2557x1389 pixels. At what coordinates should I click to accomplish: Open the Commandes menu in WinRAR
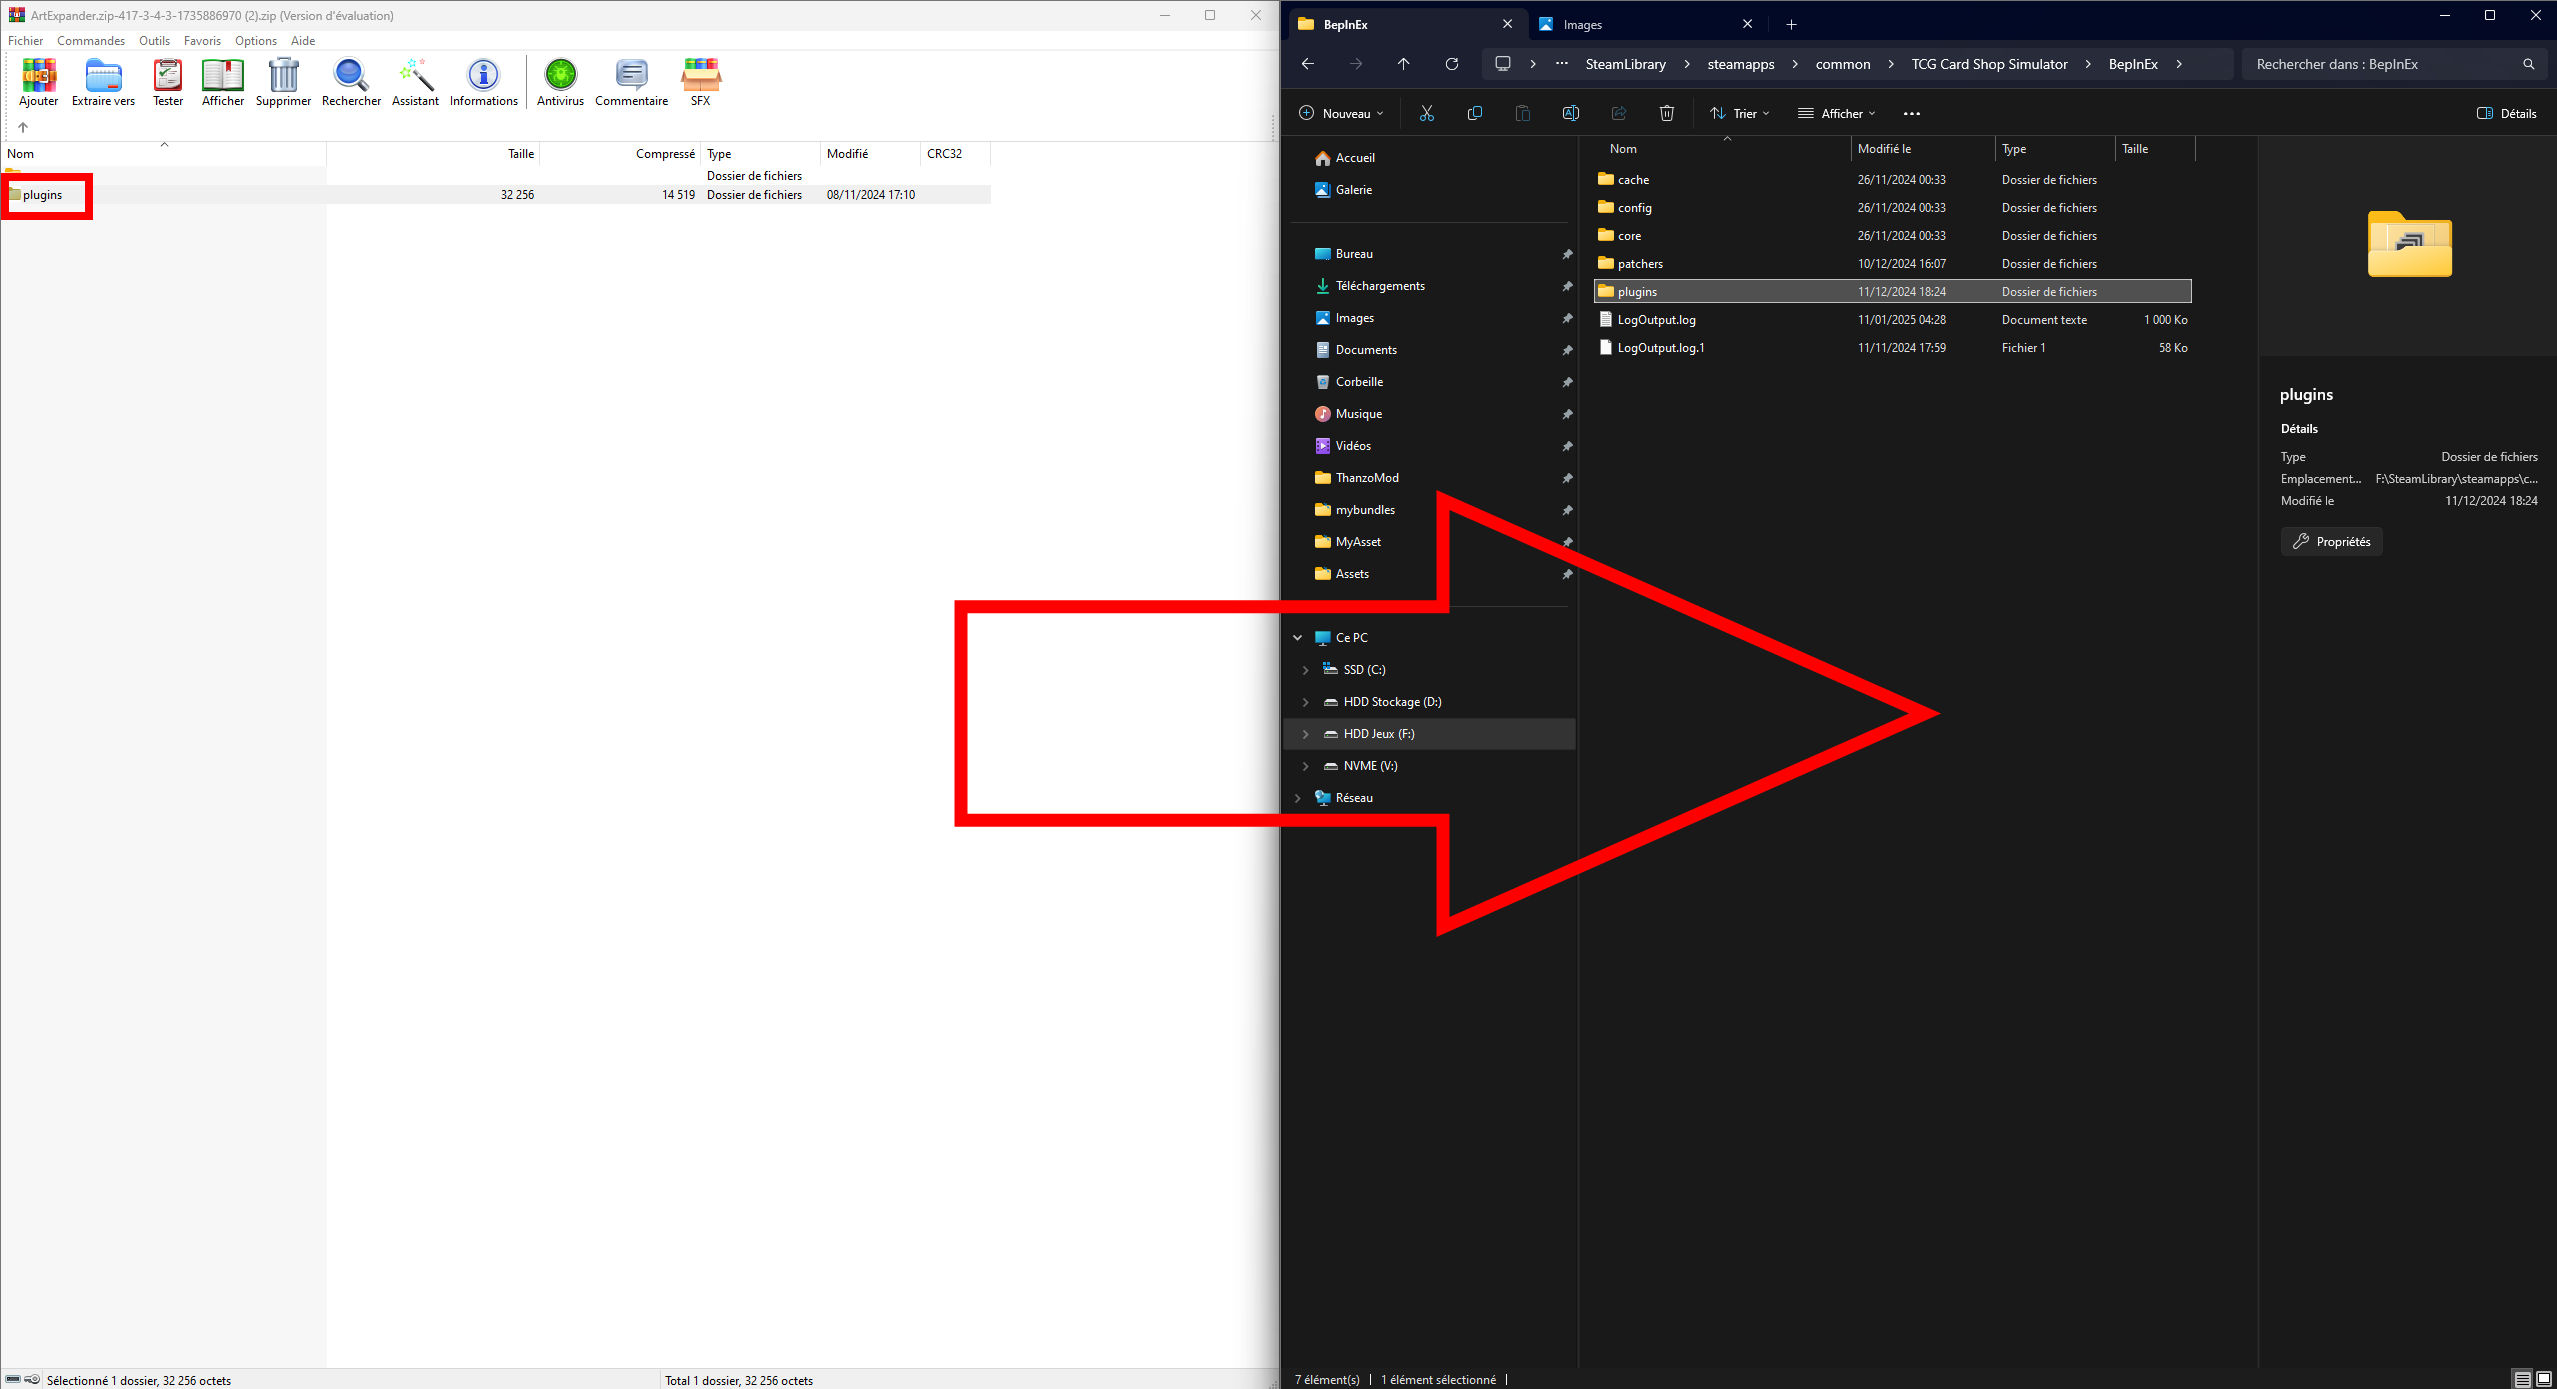coord(90,41)
